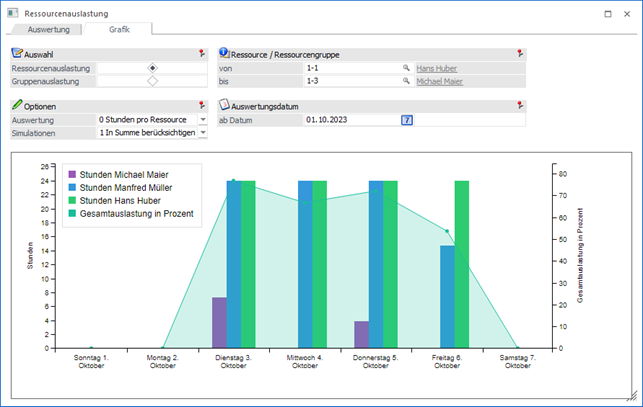
Task: Select the Ressourcenauslastung radio option
Action: point(152,68)
